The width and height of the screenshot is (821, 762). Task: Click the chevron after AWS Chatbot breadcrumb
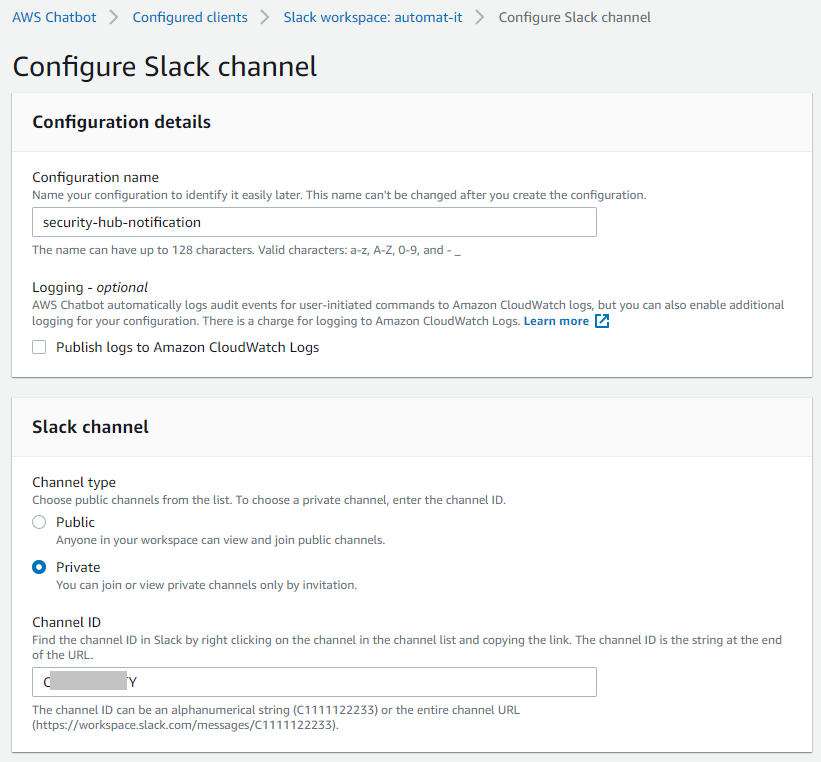click(114, 17)
